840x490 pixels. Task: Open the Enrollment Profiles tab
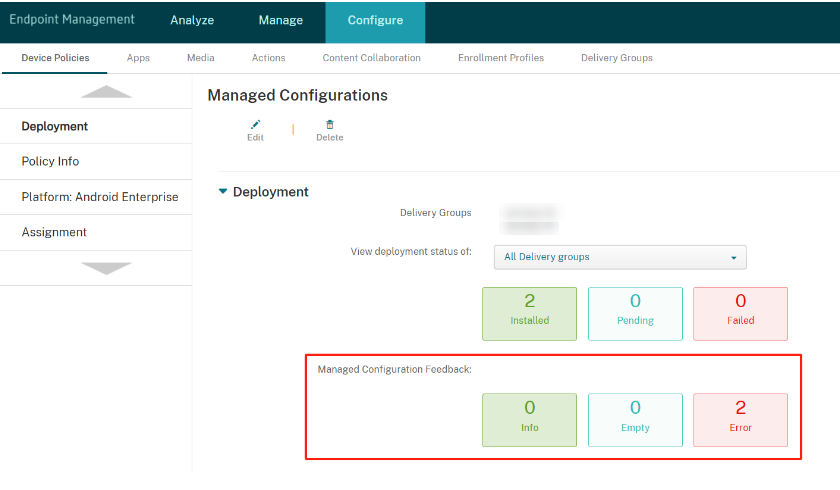pyautogui.click(x=500, y=58)
